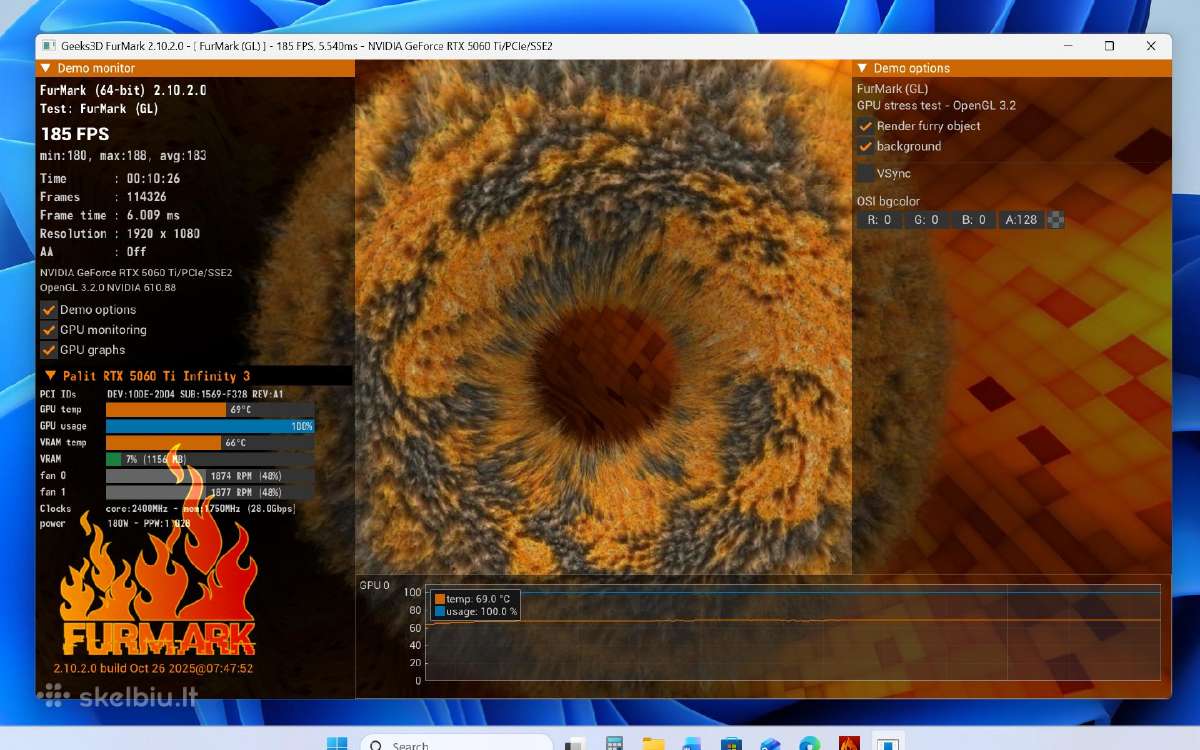The width and height of the screenshot is (1200, 750).
Task: Click the GPU 0 graph label
Action: coord(375,585)
